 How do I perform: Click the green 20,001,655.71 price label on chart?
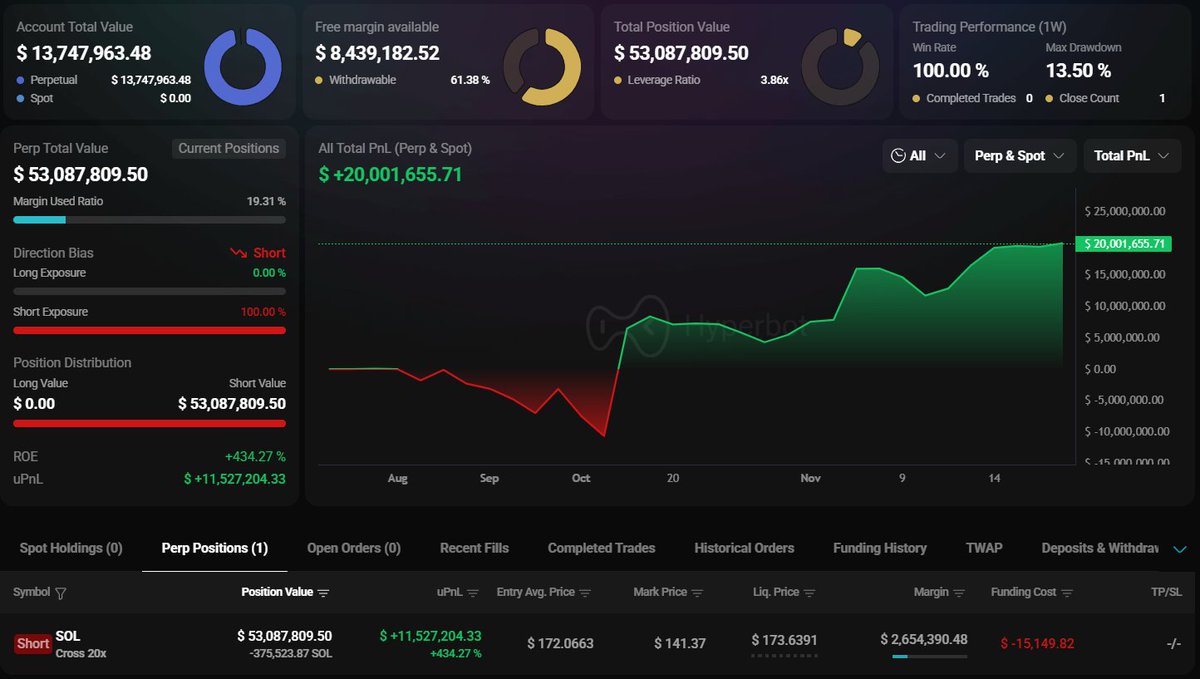pyautogui.click(x=1122, y=244)
